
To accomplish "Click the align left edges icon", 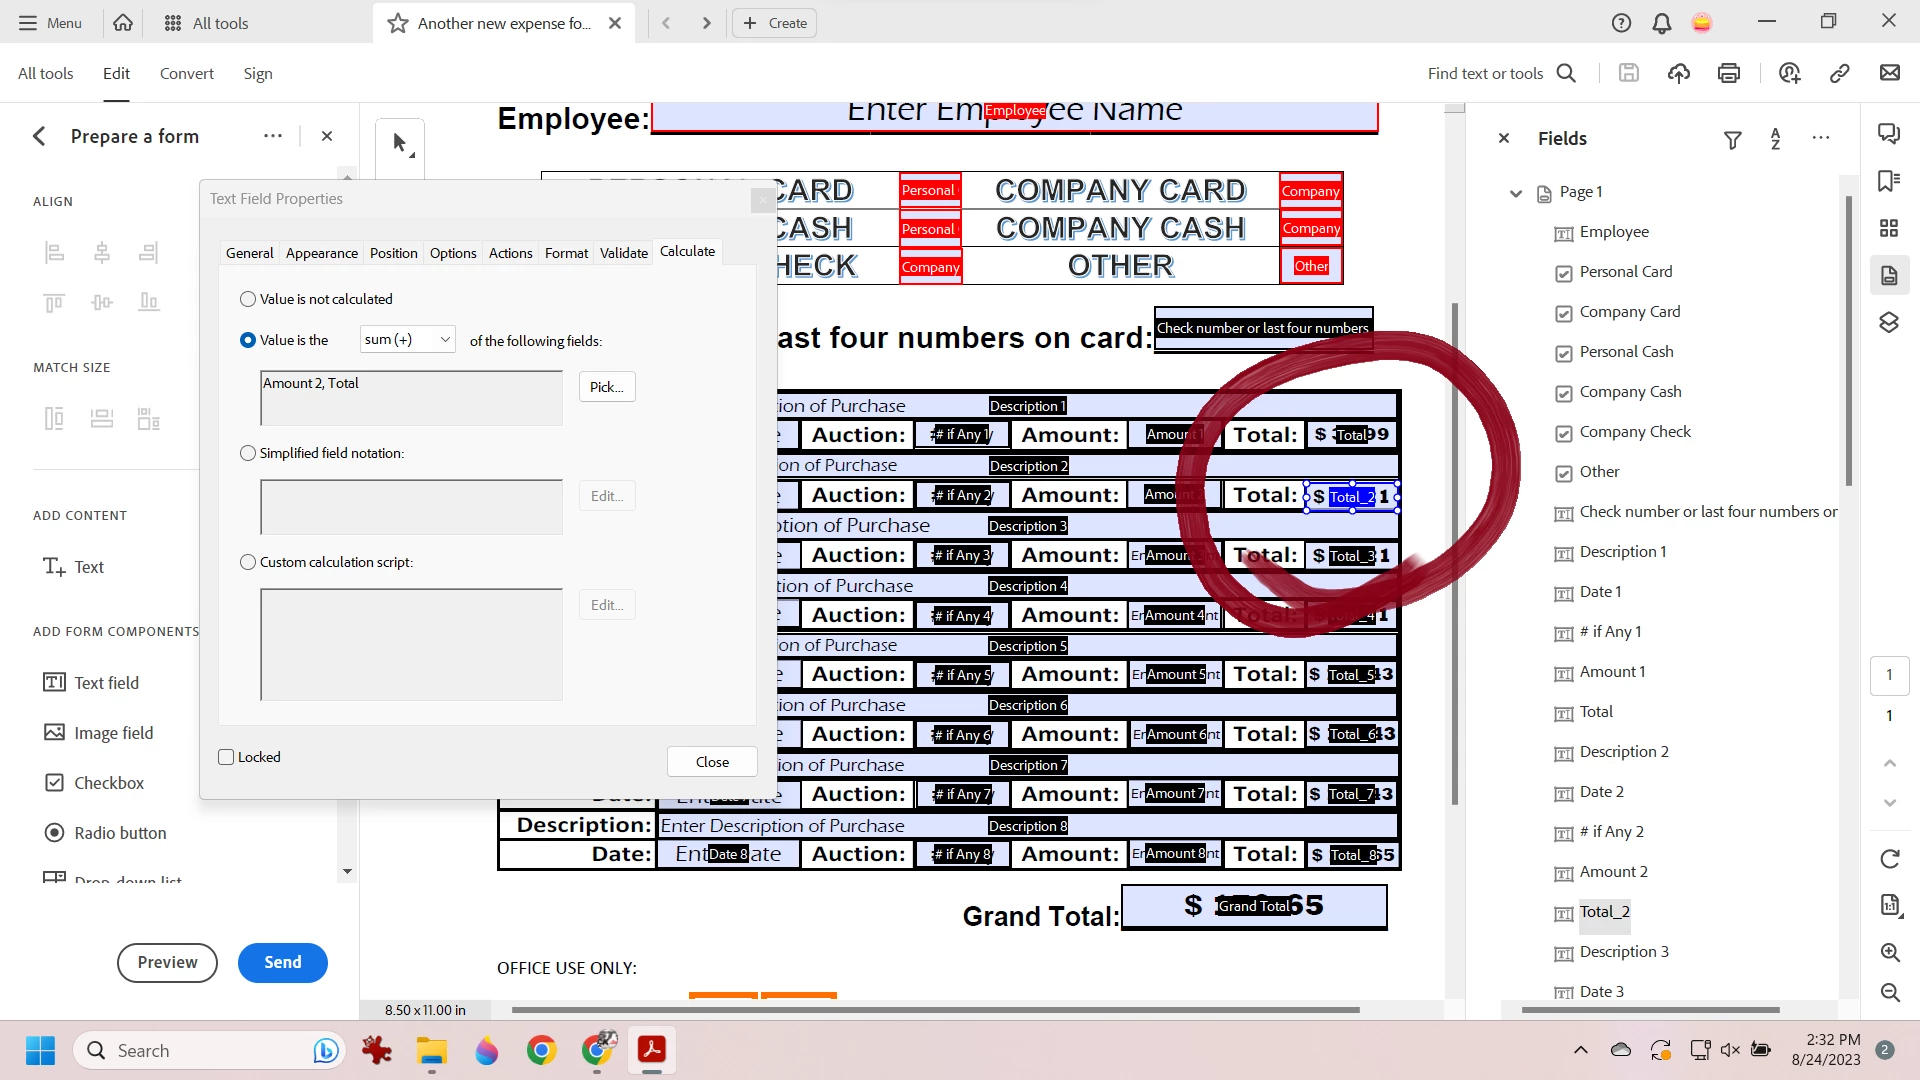I will [55, 252].
